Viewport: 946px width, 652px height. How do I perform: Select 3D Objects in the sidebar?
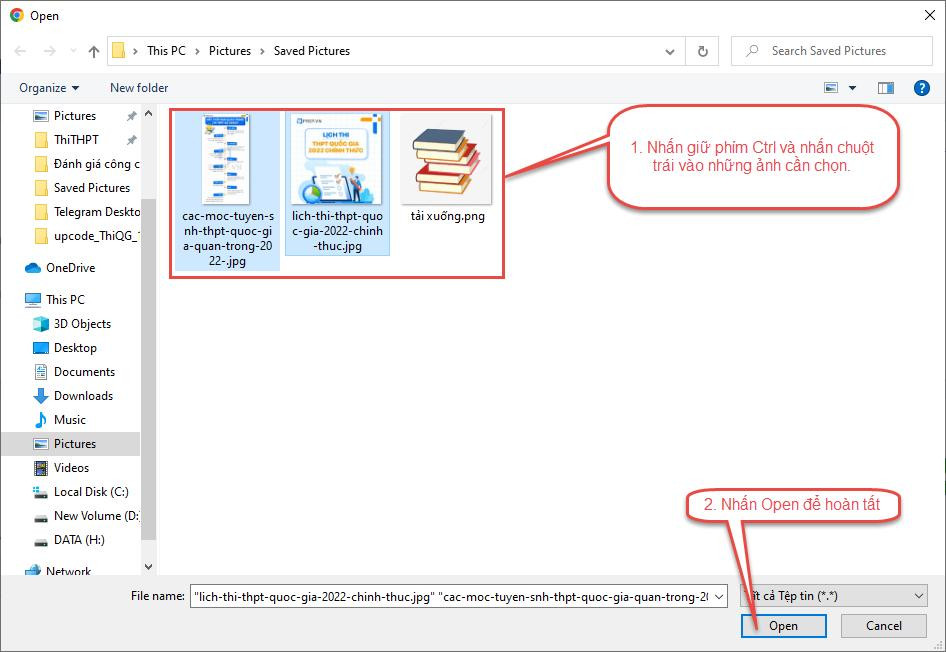click(x=82, y=323)
